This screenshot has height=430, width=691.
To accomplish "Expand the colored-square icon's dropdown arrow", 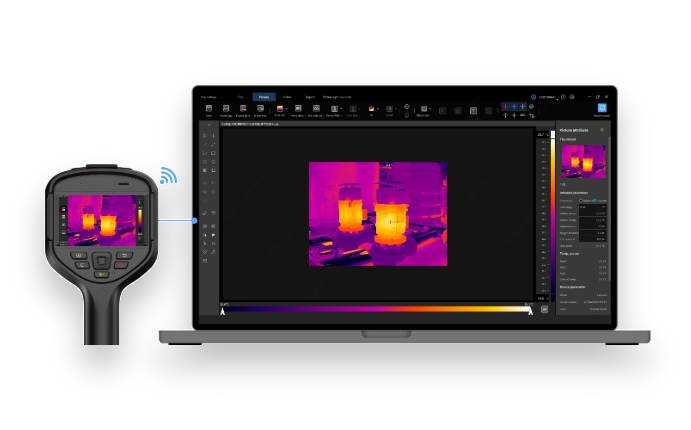I will pos(378,109).
